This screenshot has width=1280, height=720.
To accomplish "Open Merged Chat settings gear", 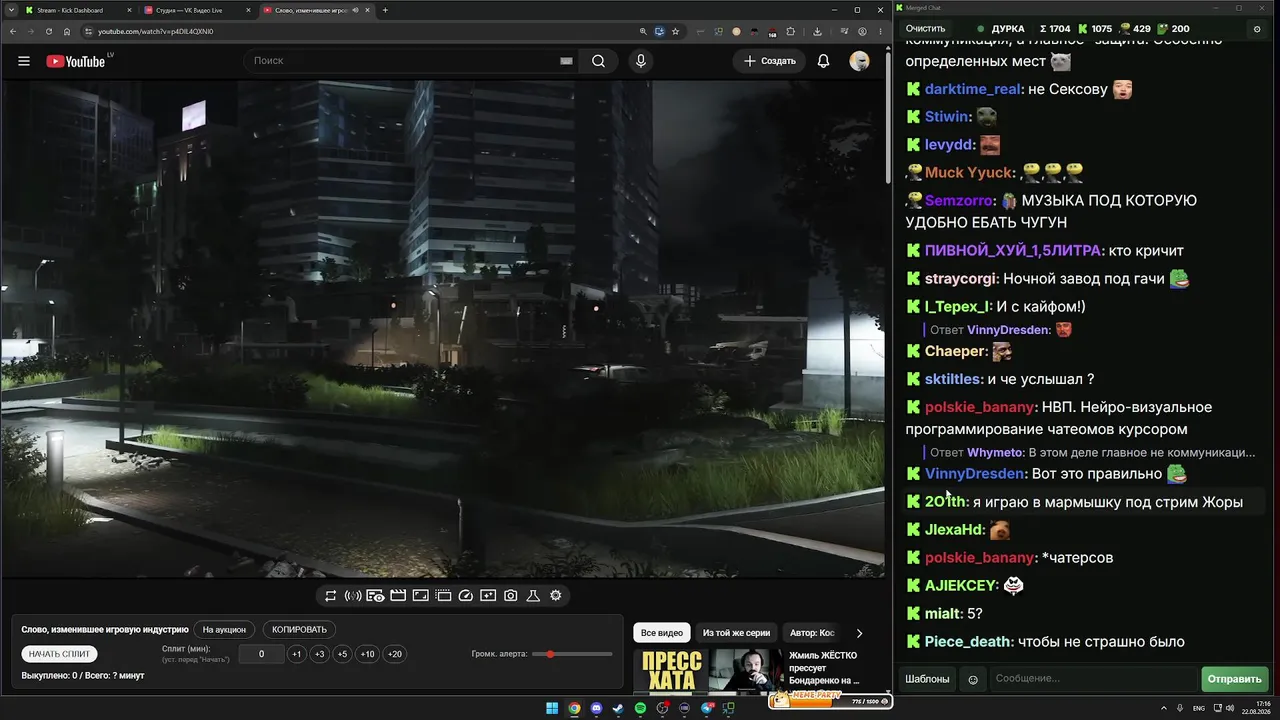I will [1257, 29].
